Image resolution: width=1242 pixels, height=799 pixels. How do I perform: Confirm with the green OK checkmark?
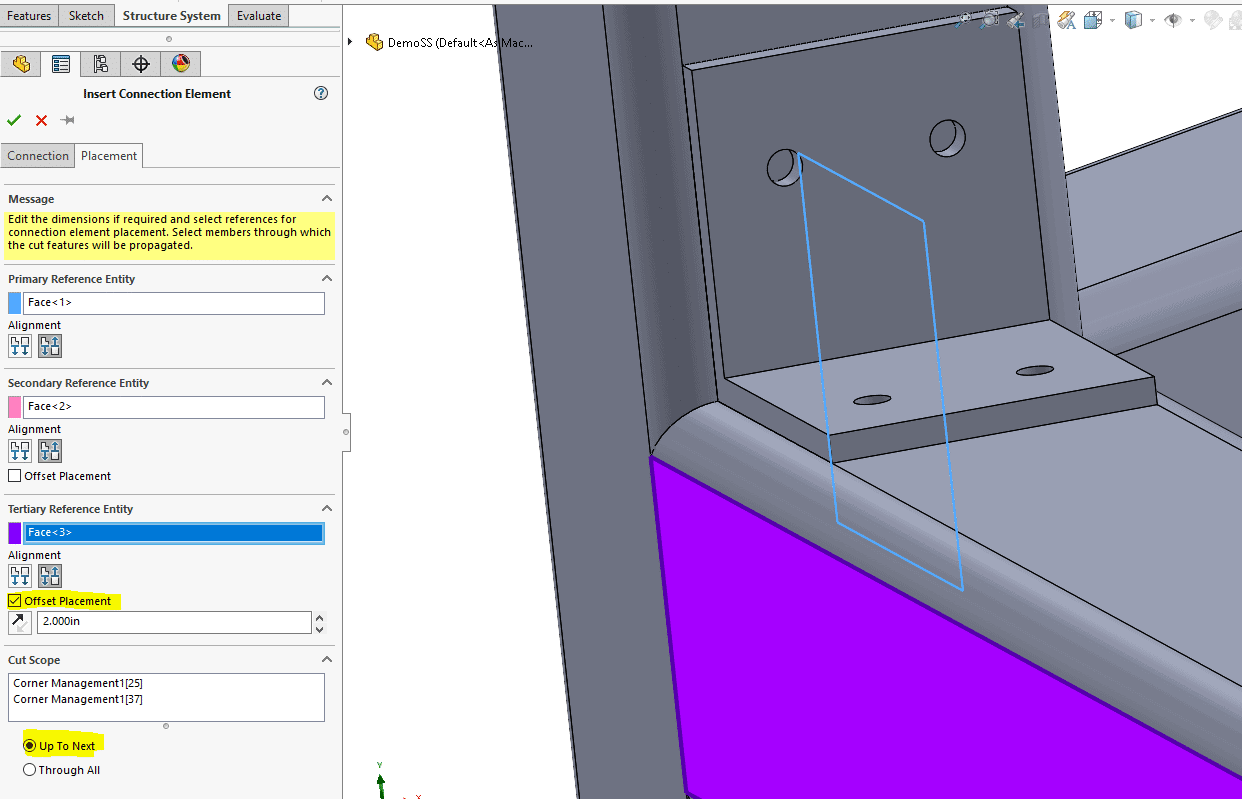click(14, 120)
